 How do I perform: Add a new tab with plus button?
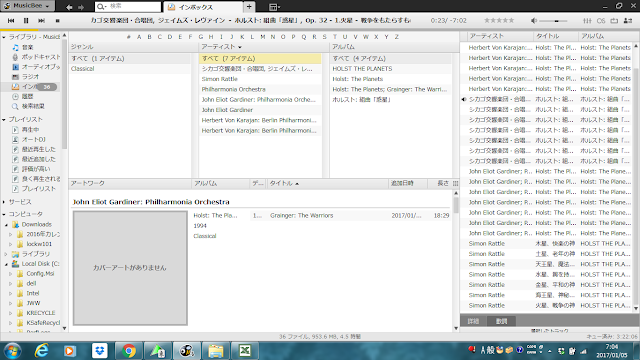tap(249, 7)
